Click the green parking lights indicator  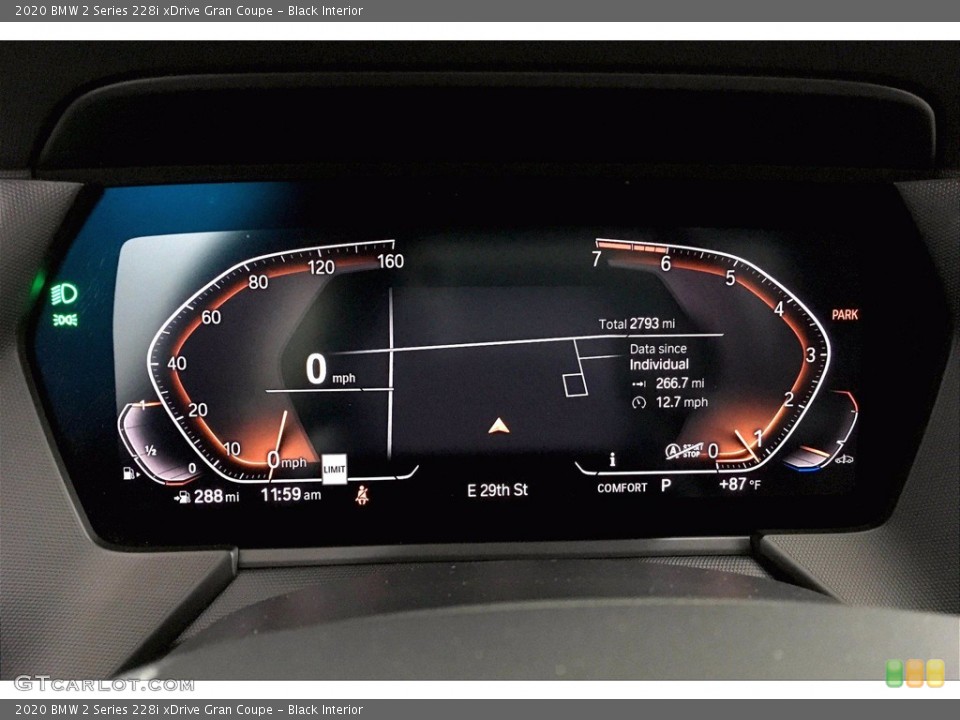click(64, 320)
